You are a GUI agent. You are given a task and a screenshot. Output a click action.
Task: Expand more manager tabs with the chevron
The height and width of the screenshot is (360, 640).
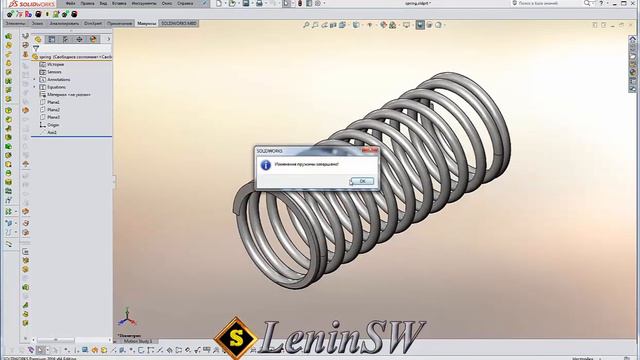(108, 39)
